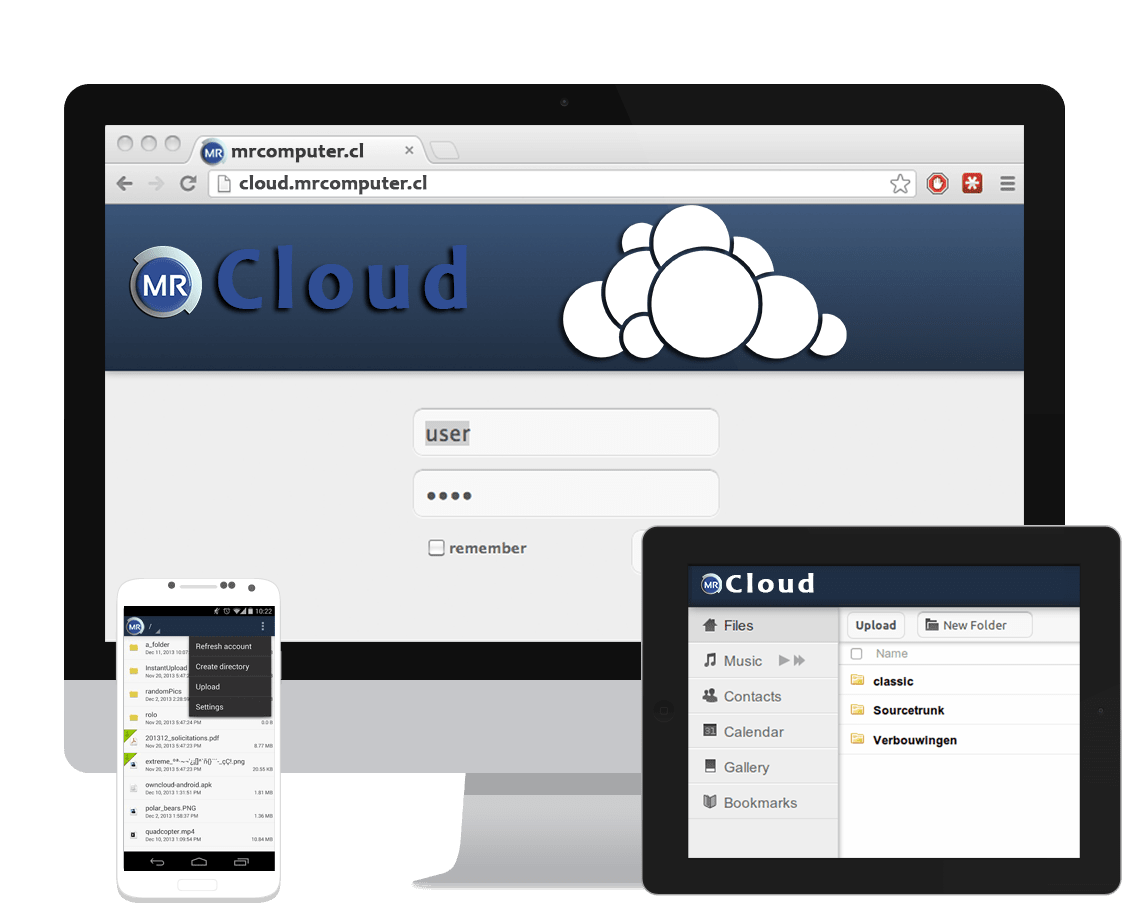Tap the video icon beside quadcopter.mp4
This screenshot has height=923, width=1127.
tap(133, 835)
